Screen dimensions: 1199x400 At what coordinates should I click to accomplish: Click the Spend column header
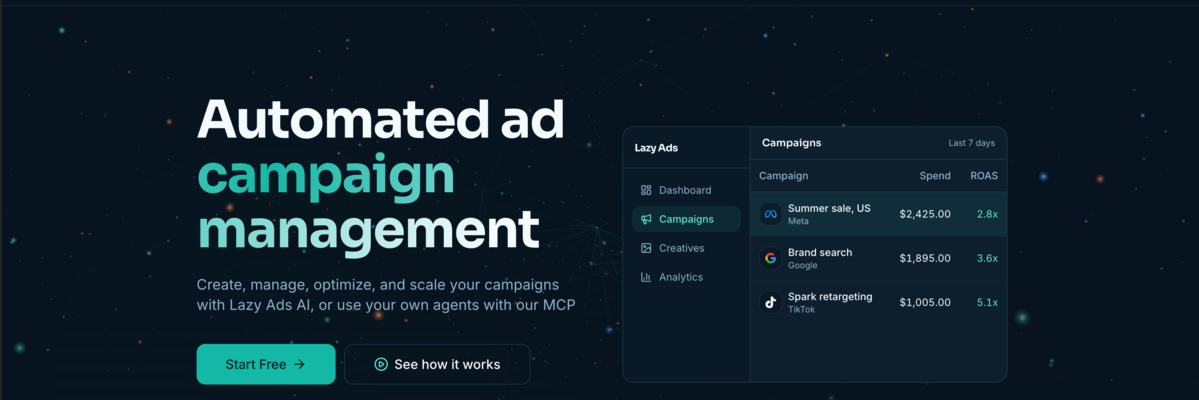point(934,176)
